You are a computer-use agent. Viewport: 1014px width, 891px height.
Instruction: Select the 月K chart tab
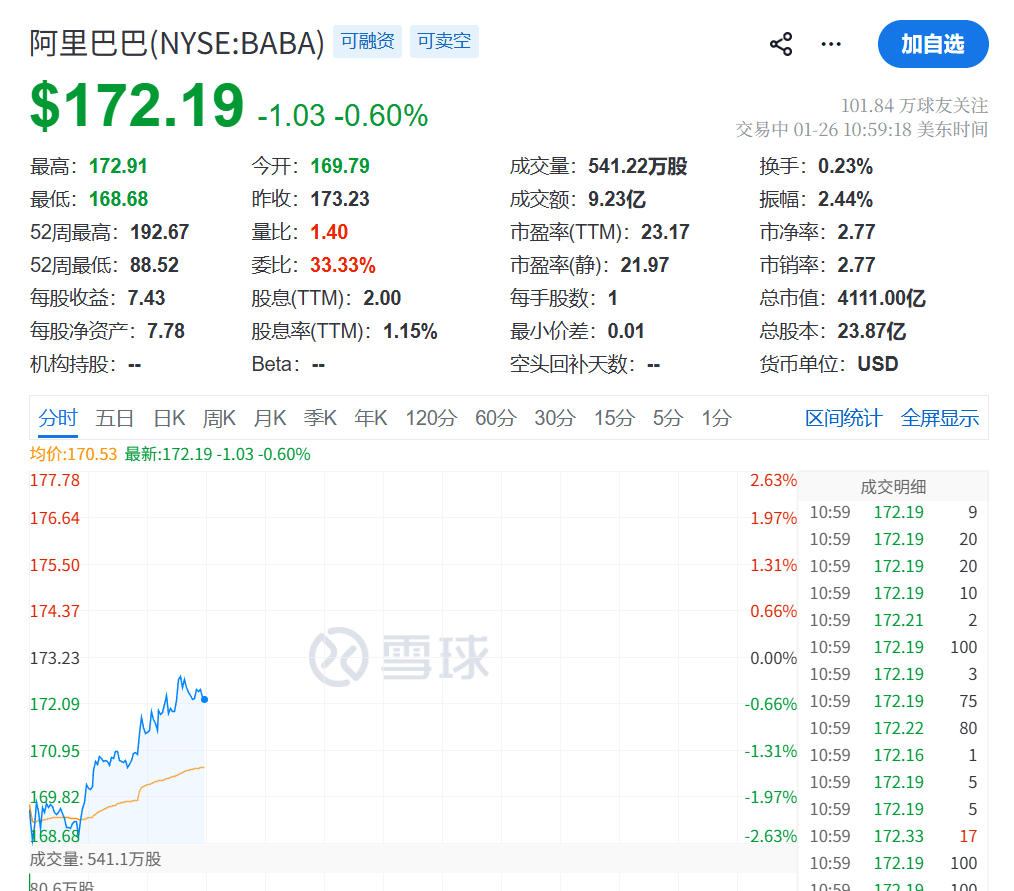[270, 418]
